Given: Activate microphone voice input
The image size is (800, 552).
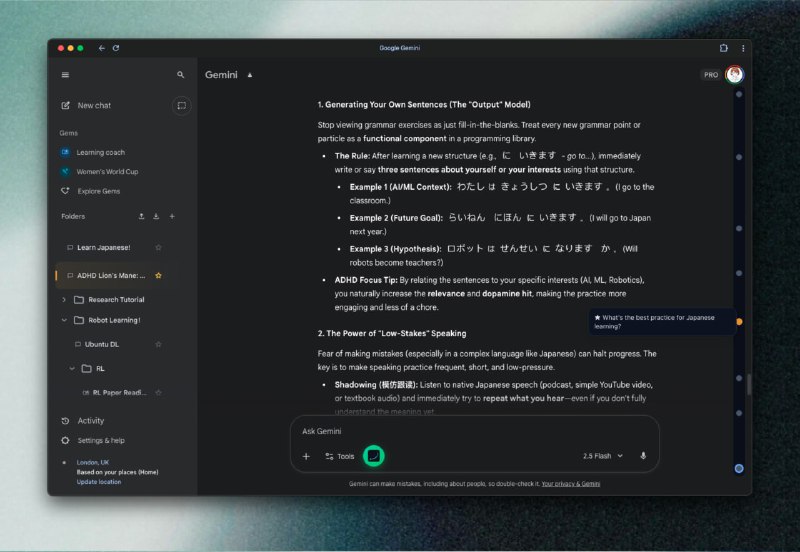Looking at the screenshot, I should tap(643, 456).
